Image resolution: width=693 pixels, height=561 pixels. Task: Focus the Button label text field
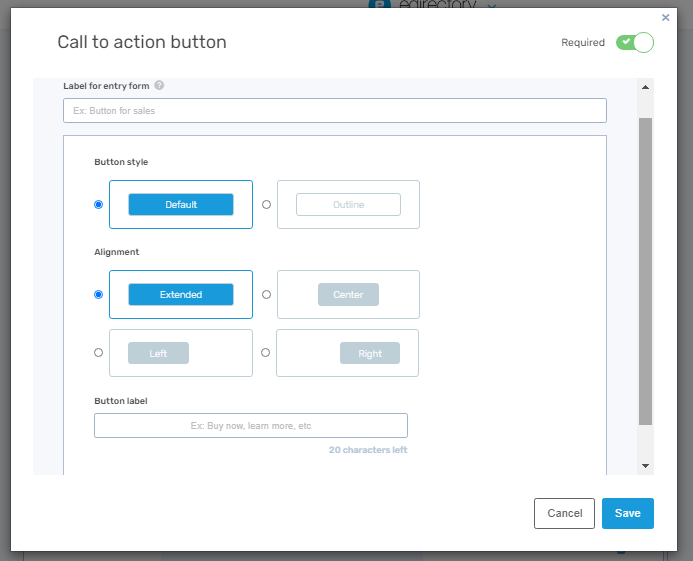point(251,426)
